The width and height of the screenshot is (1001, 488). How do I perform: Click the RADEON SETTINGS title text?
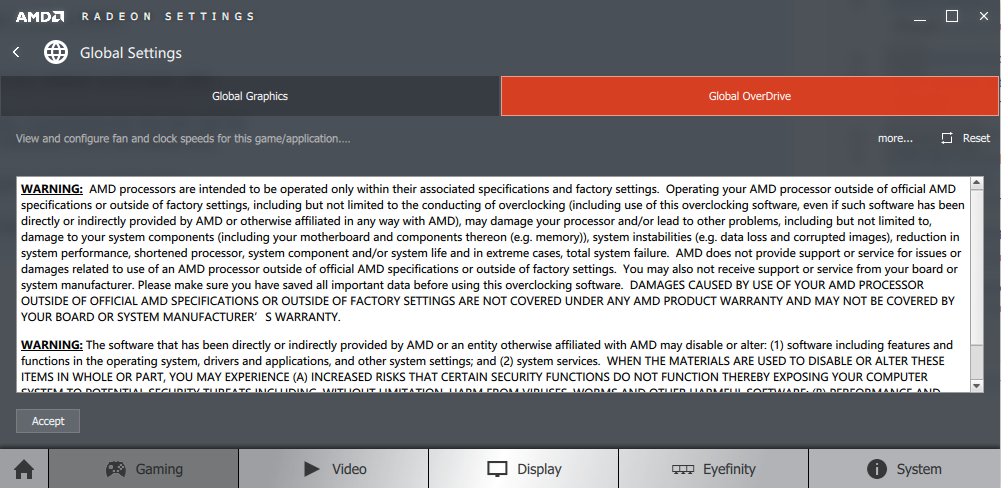pos(168,17)
